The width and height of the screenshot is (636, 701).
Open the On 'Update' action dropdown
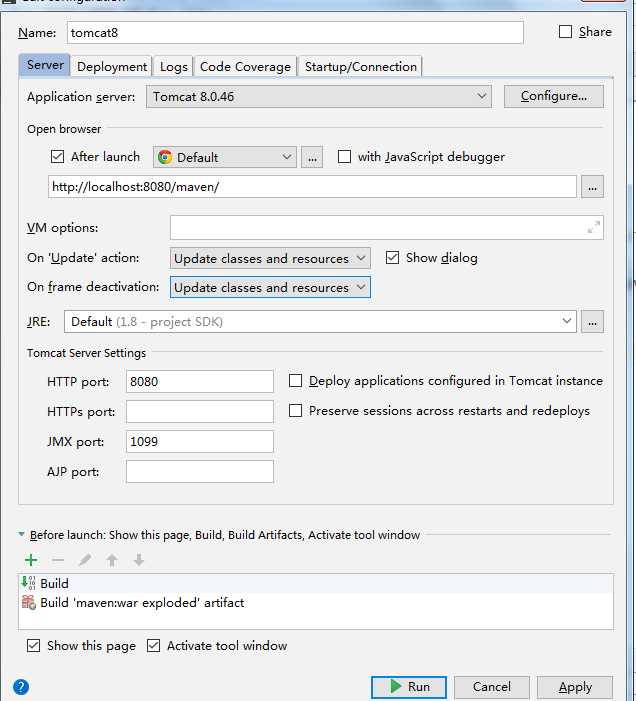point(270,258)
